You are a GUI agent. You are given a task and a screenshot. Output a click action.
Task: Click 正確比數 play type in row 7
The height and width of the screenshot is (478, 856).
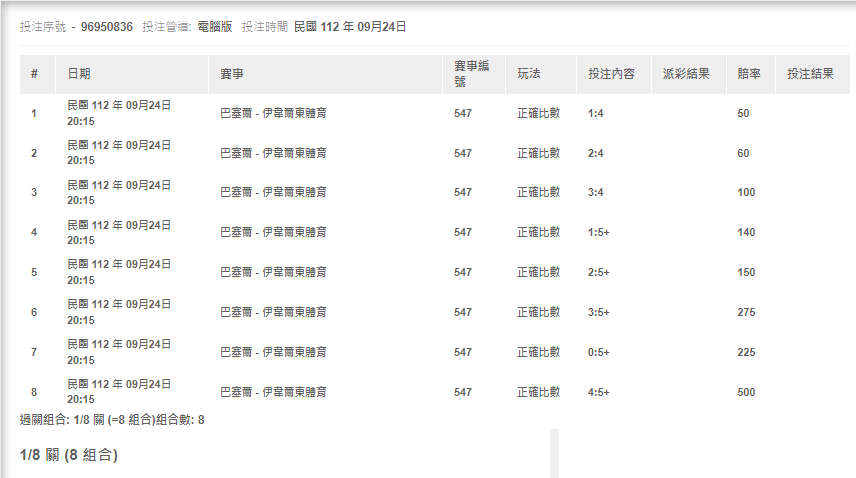pyautogui.click(x=539, y=352)
